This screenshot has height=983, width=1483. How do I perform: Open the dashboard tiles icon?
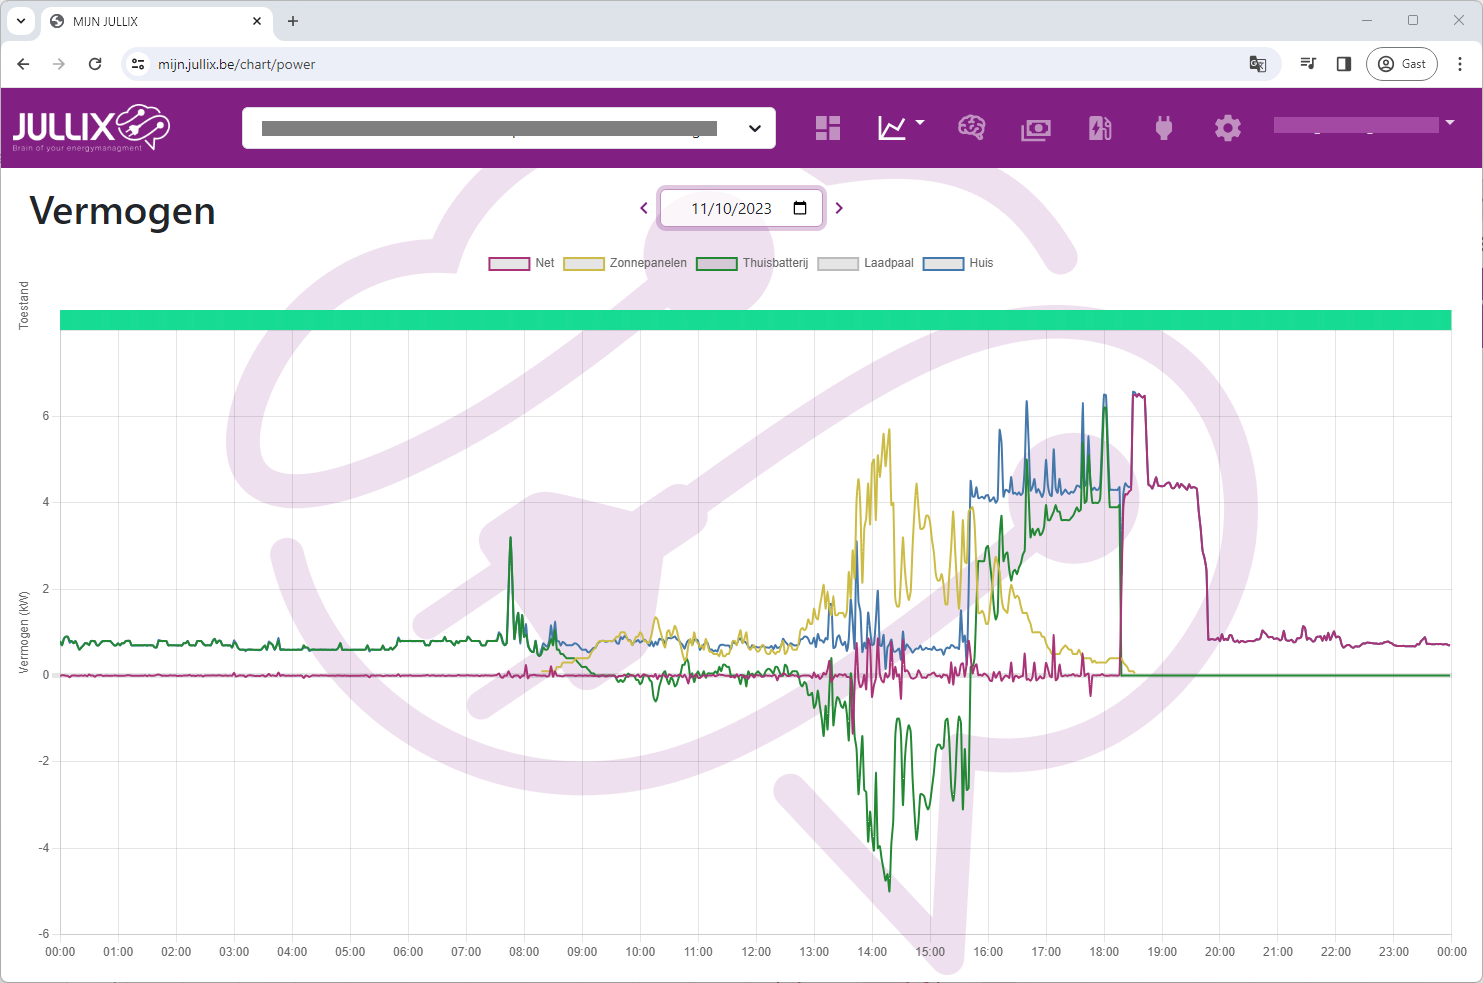pyautogui.click(x=827, y=128)
